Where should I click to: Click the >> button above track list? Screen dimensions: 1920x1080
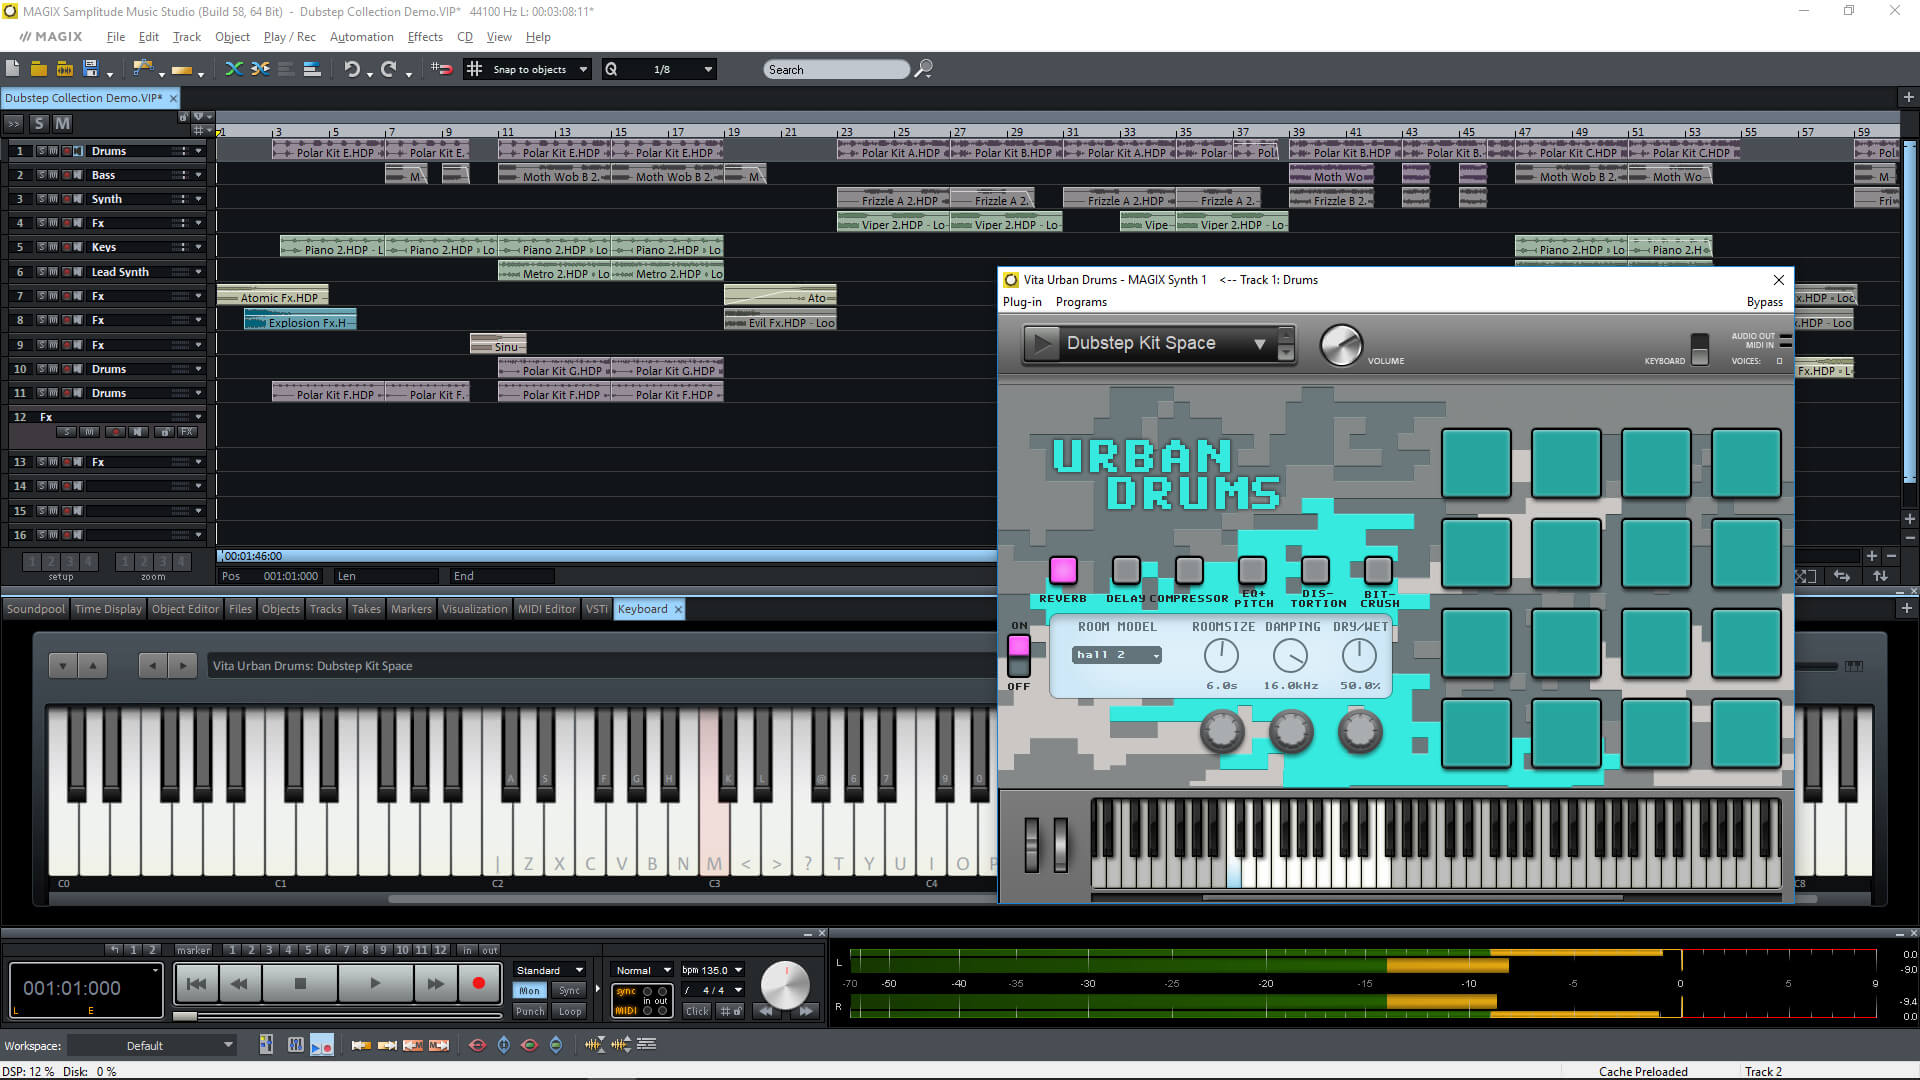click(x=13, y=123)
